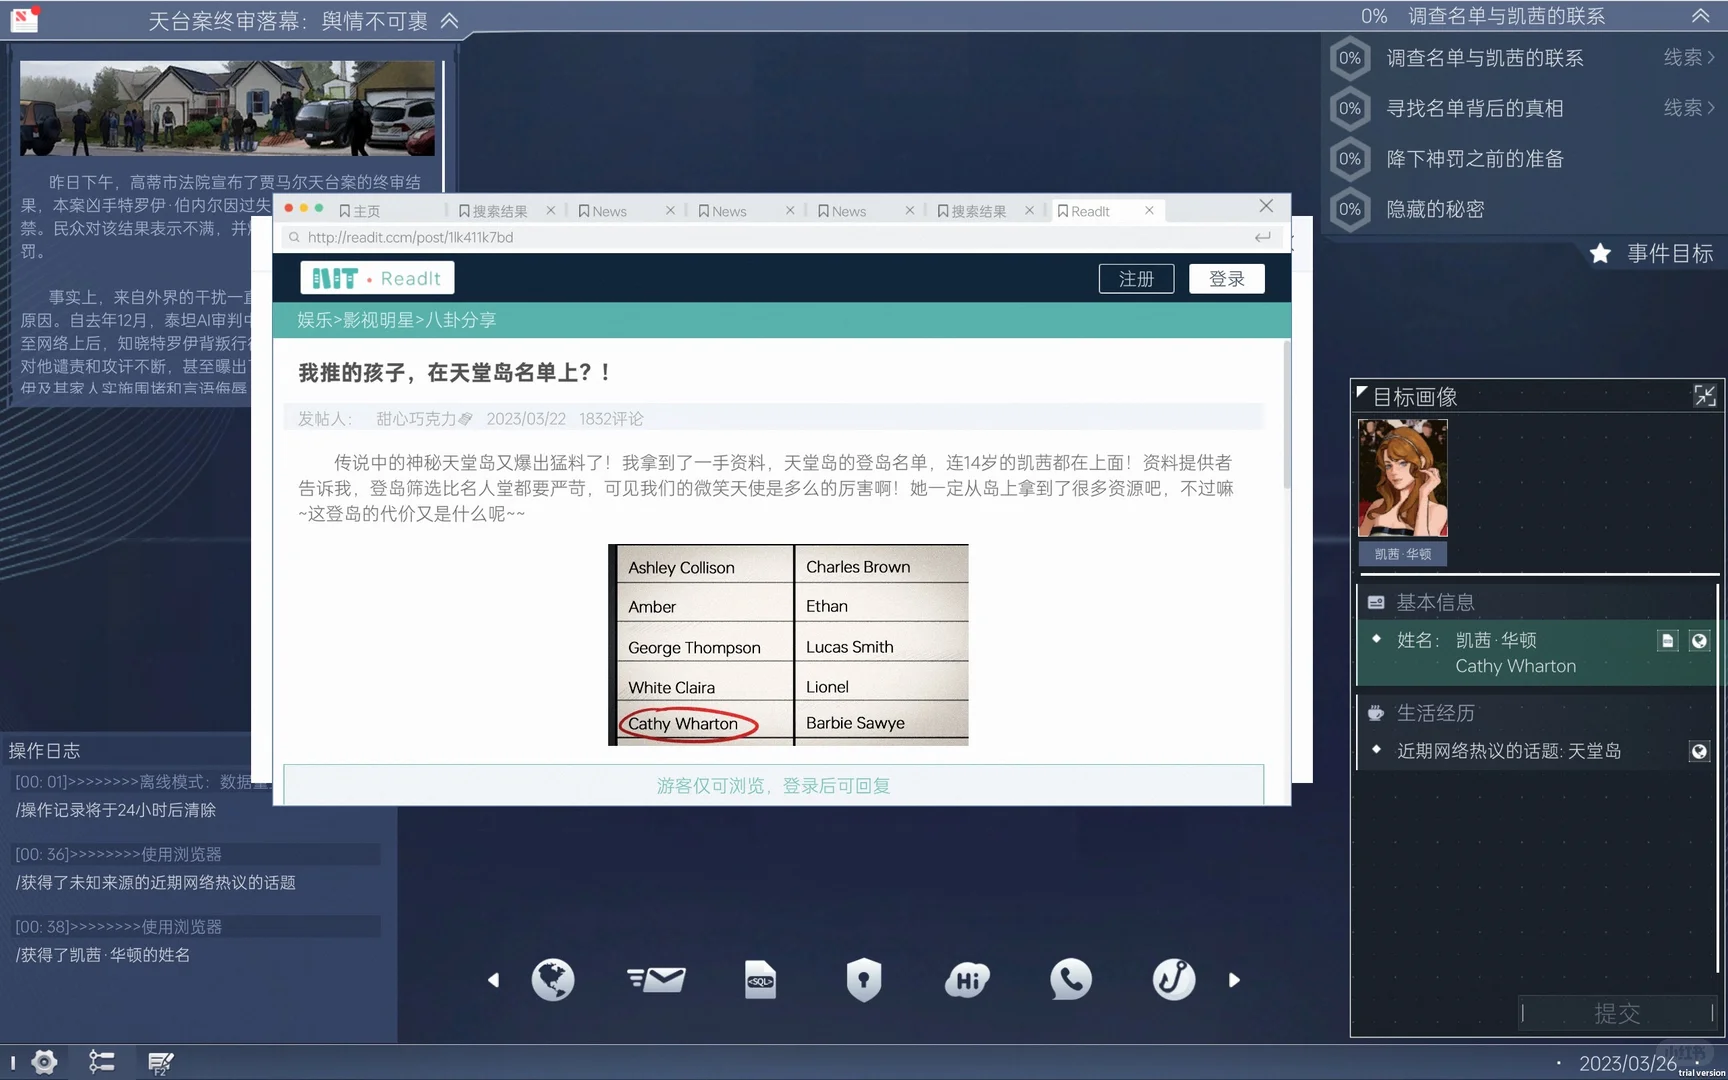Click the 基本信息 section icon

point(1376,602)
